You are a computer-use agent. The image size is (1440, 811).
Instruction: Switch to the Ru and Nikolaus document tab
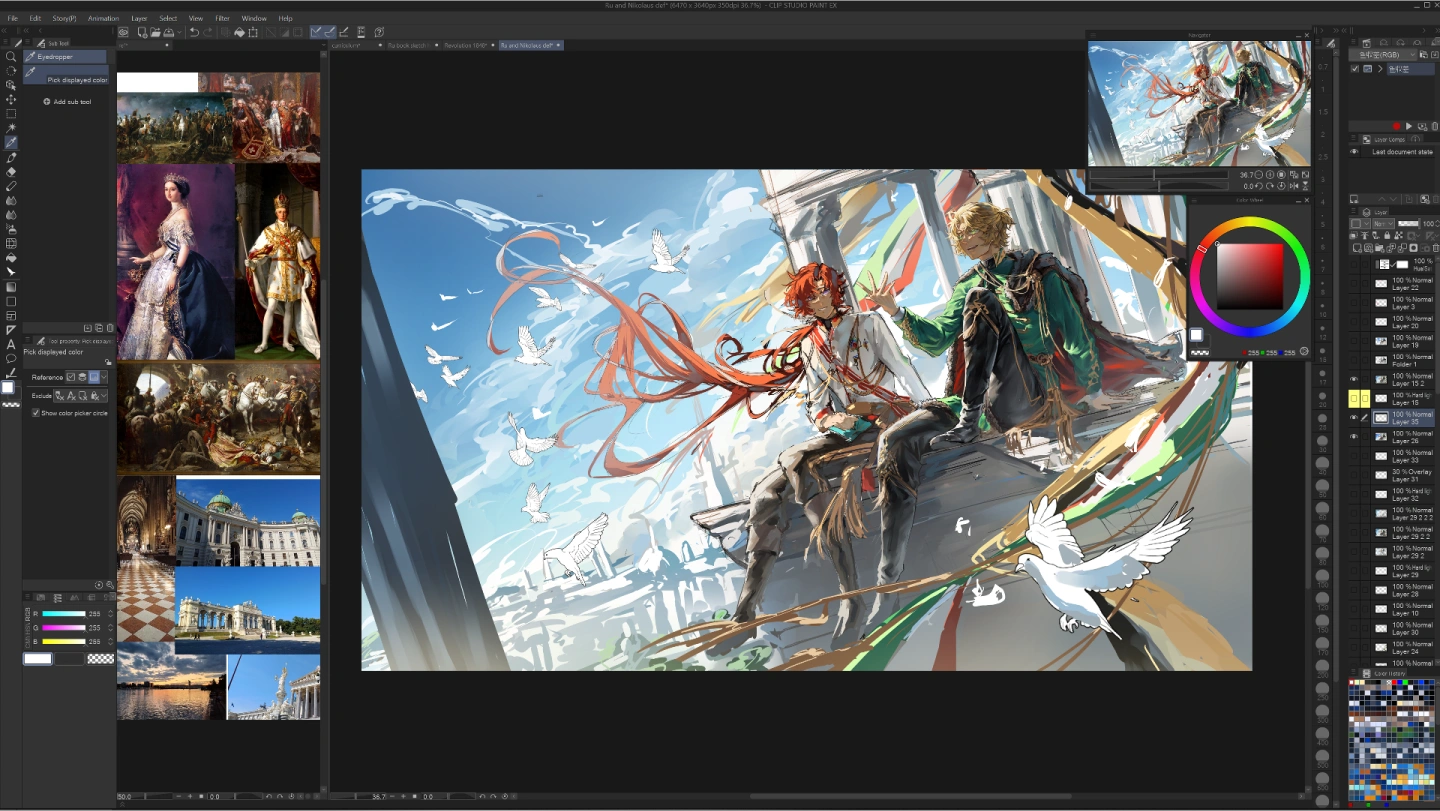click(529, 45)
